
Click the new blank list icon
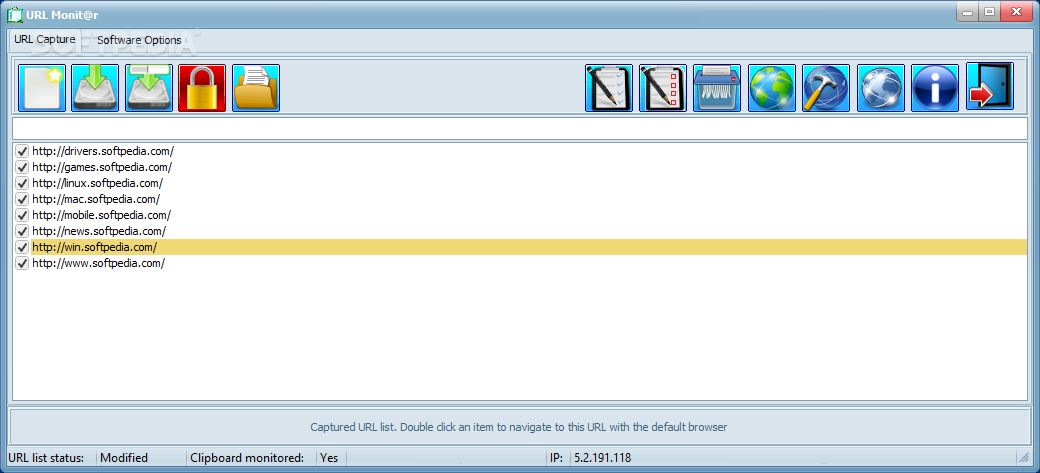[x=42, y=88]
